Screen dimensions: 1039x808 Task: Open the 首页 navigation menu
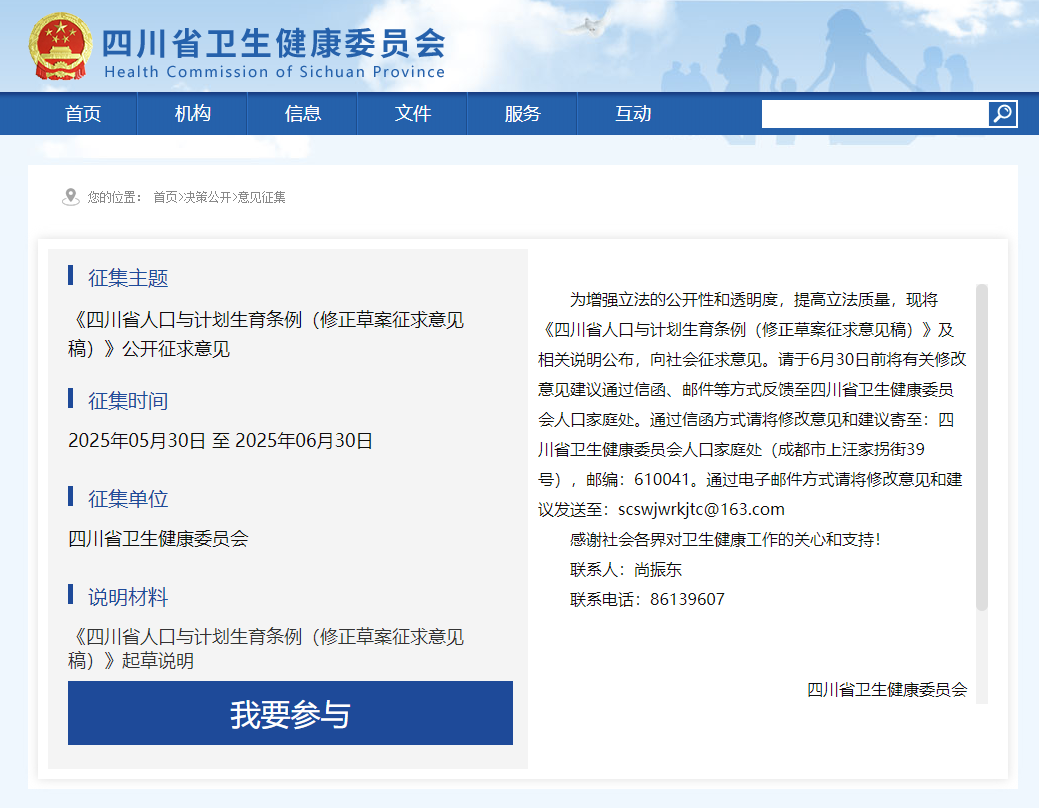[83, 113]
